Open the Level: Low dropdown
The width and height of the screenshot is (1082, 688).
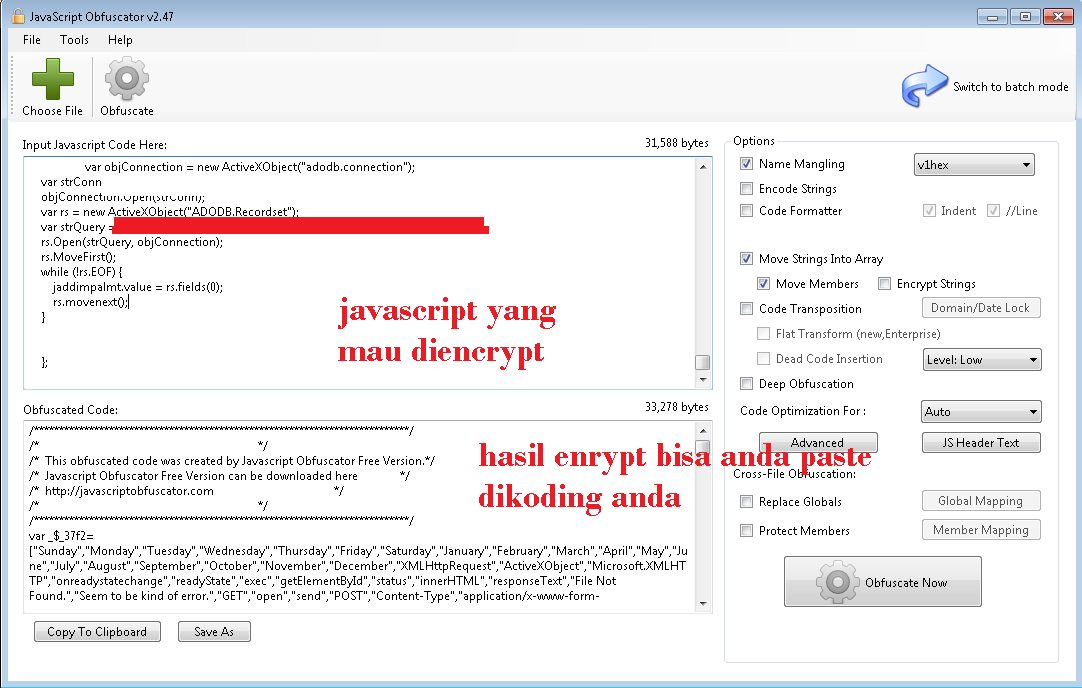pos(982,360)
